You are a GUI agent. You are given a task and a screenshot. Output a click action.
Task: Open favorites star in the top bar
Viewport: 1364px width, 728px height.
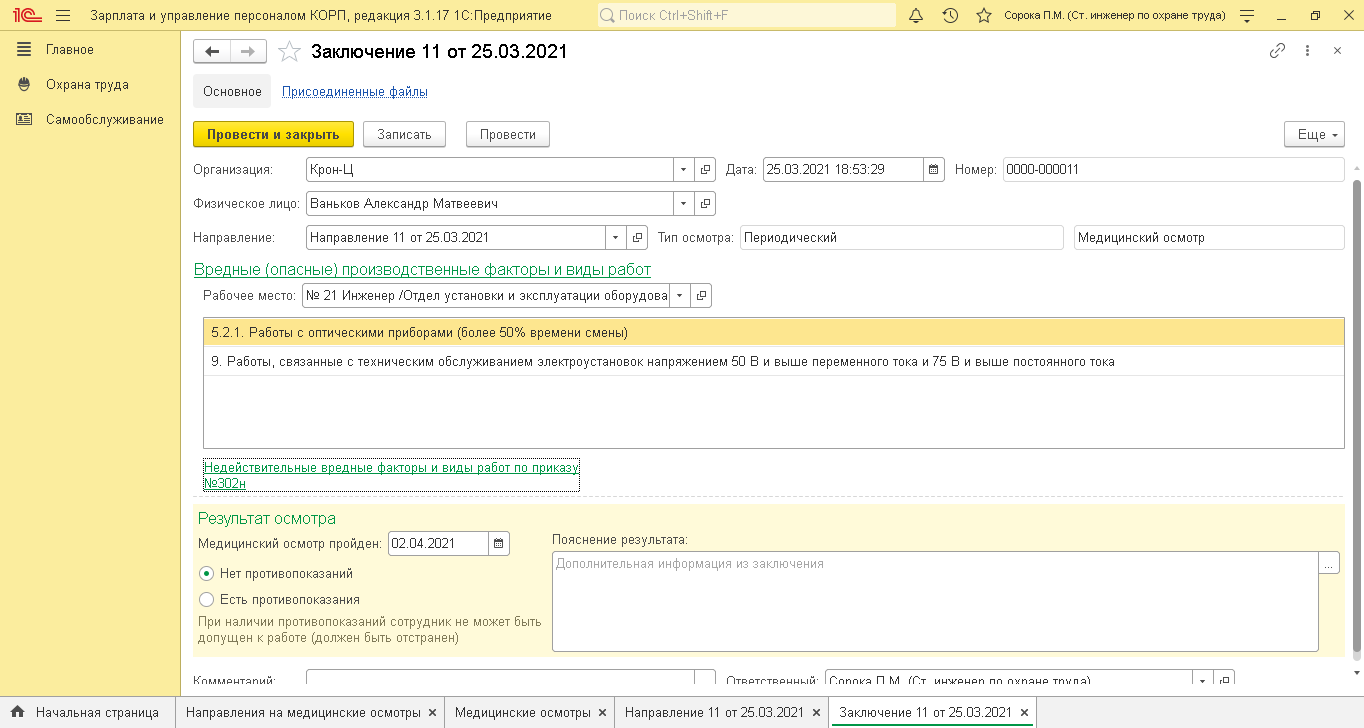click(984, 16)
